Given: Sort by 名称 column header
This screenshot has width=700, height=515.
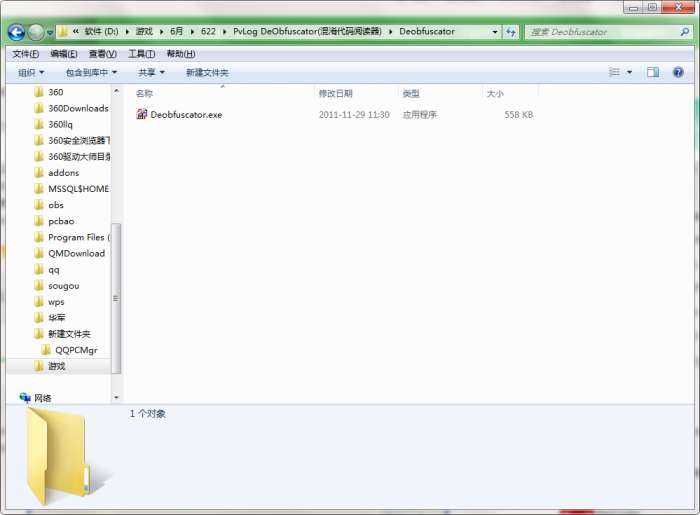Looking at the screenshot, I should point(144,93).
